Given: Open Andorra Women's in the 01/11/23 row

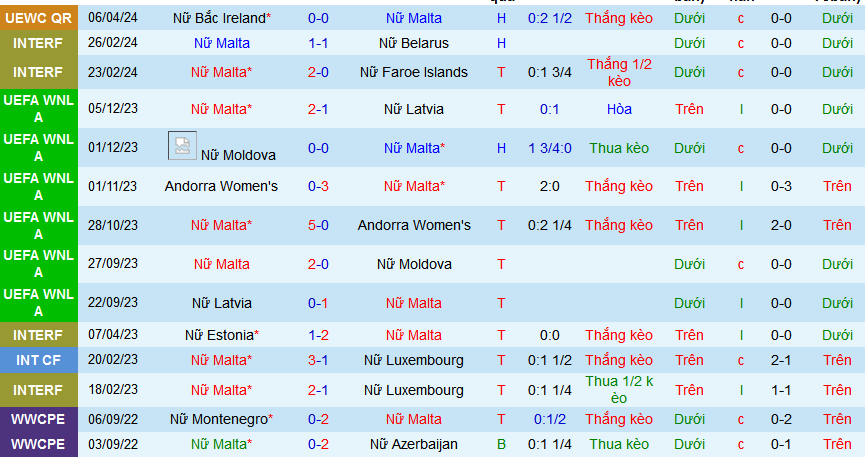Looking at the screenshot, I should coord(221,186).
